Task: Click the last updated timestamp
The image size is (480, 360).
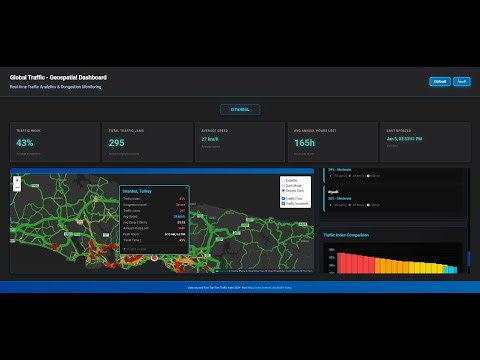Action: pos(404,139)
